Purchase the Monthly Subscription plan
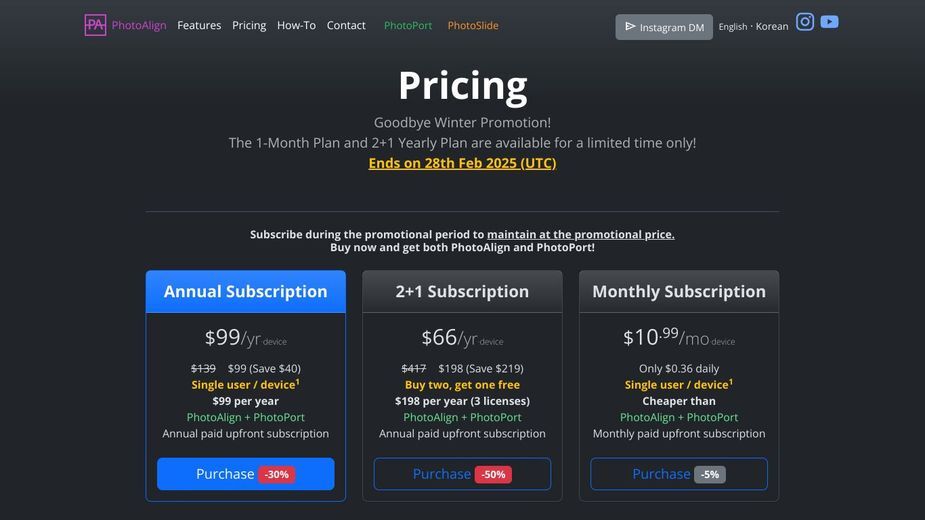 679,474
